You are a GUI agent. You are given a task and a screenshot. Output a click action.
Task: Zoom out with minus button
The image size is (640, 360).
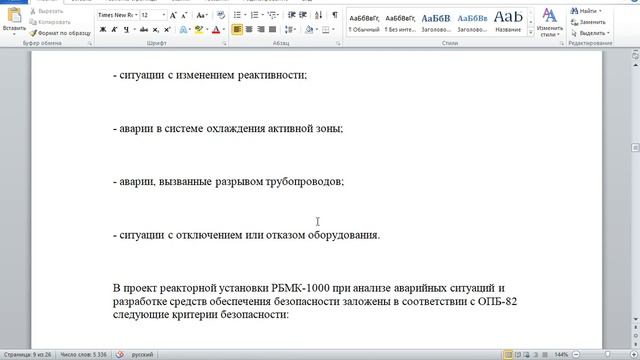click(x=576, y=355)
